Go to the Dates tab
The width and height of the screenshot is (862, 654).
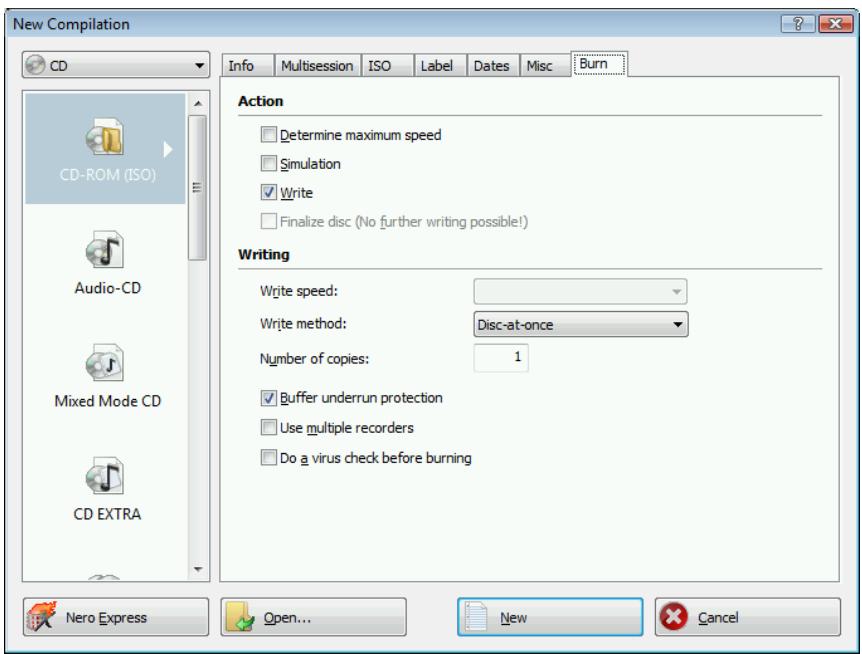tap(492, 65)
